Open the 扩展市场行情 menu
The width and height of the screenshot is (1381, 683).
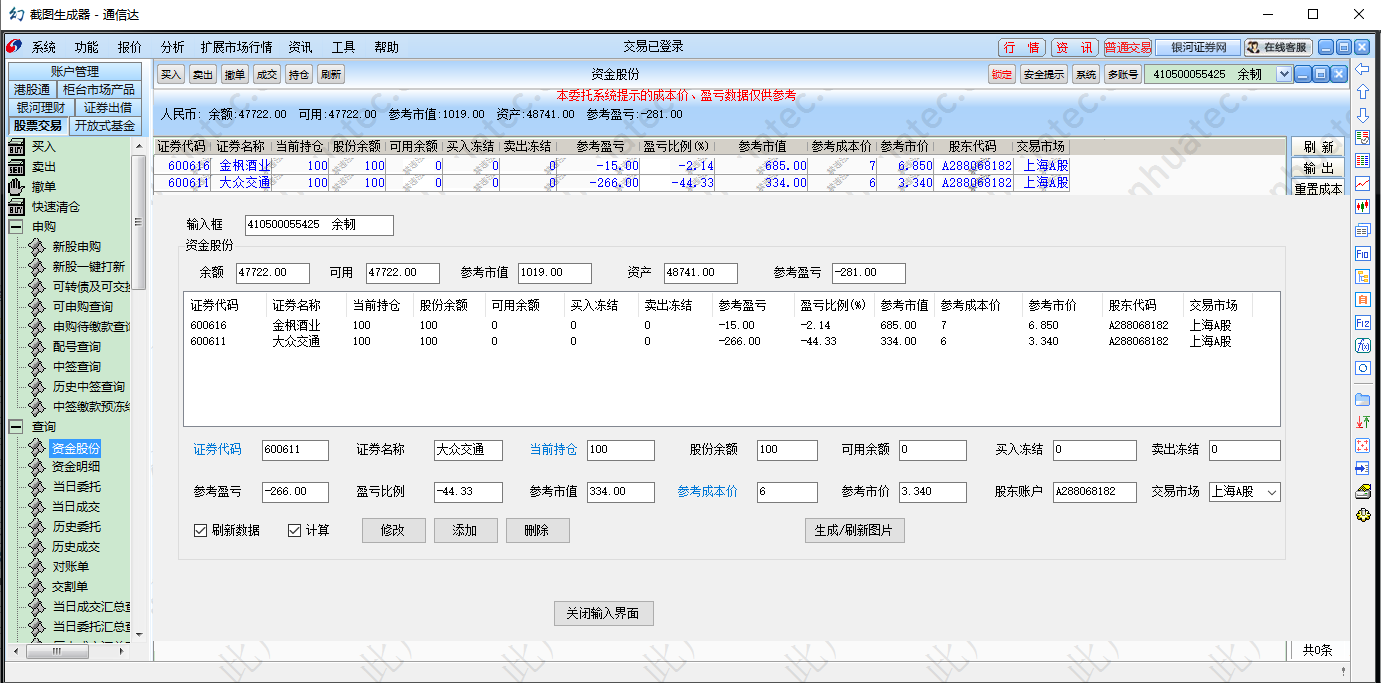point(236,47)
